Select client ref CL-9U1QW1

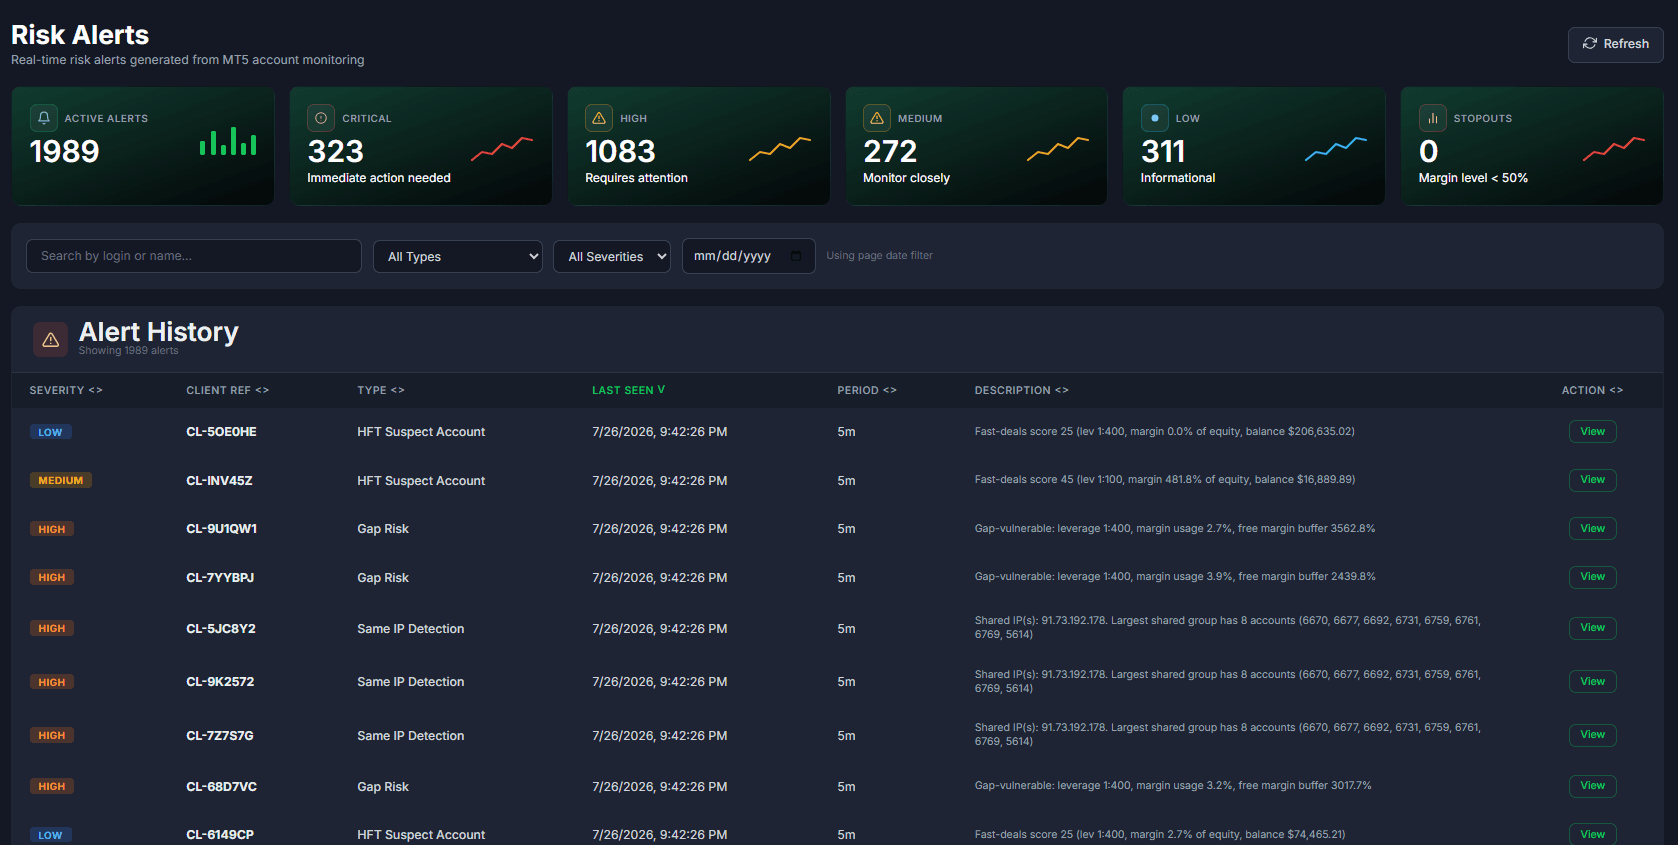pos(221,529)
